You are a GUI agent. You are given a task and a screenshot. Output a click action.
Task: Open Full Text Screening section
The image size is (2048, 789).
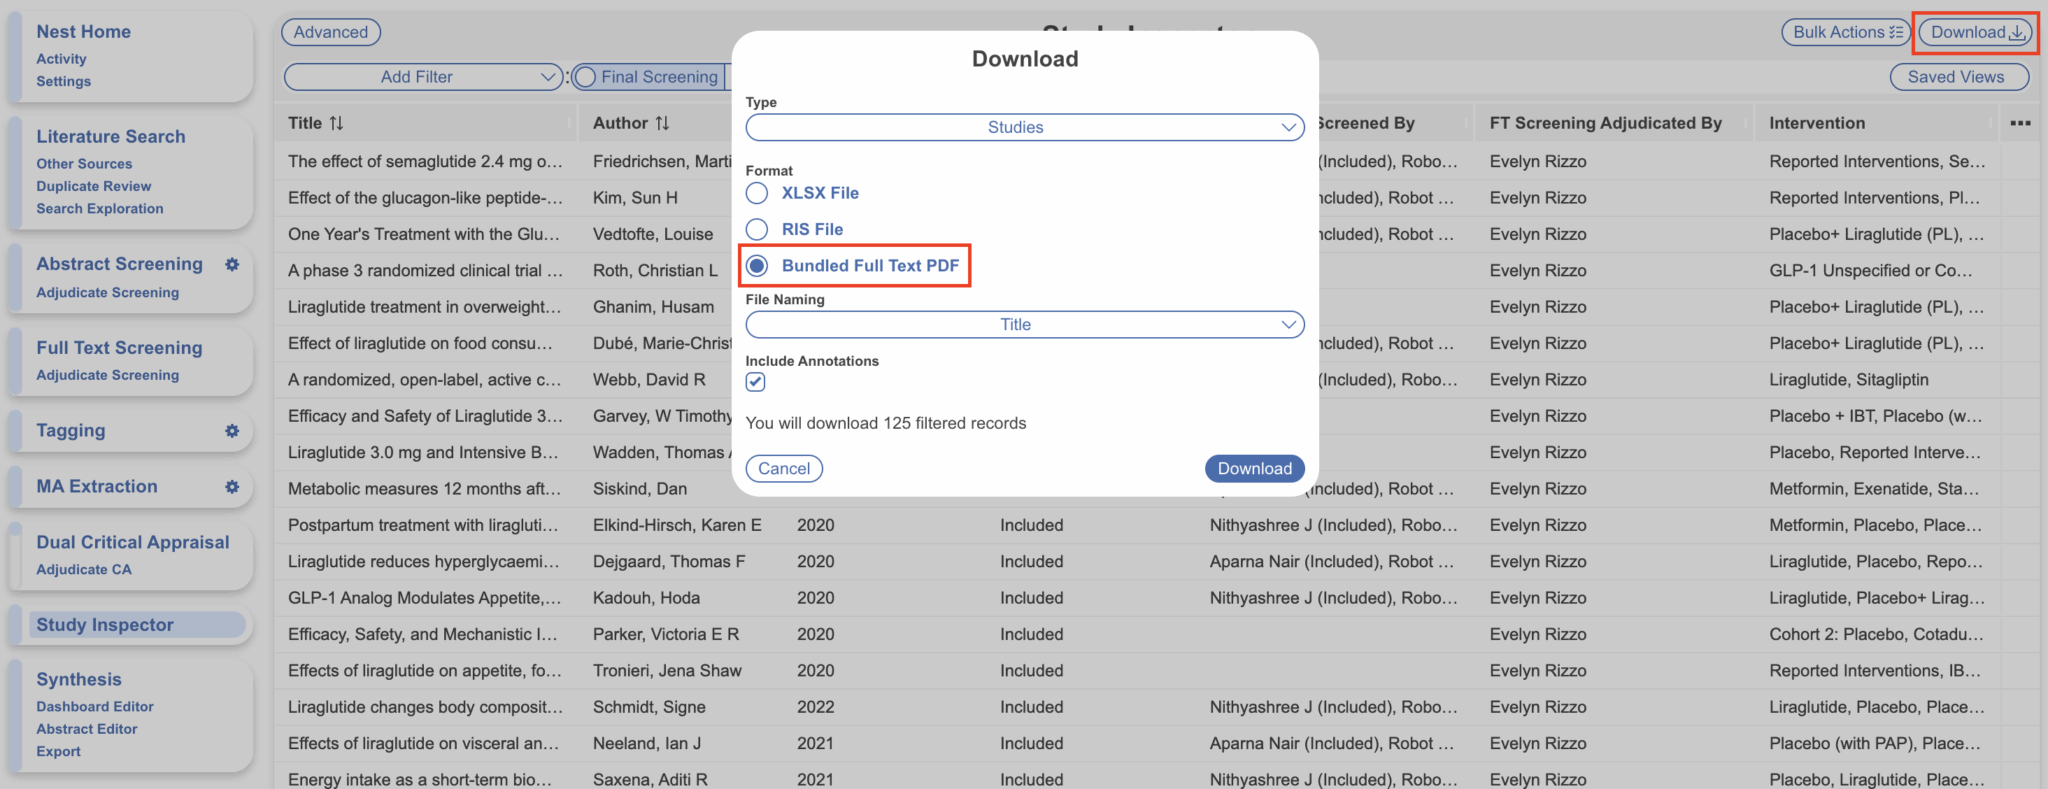pyautogui.click(x=119, y=348)
